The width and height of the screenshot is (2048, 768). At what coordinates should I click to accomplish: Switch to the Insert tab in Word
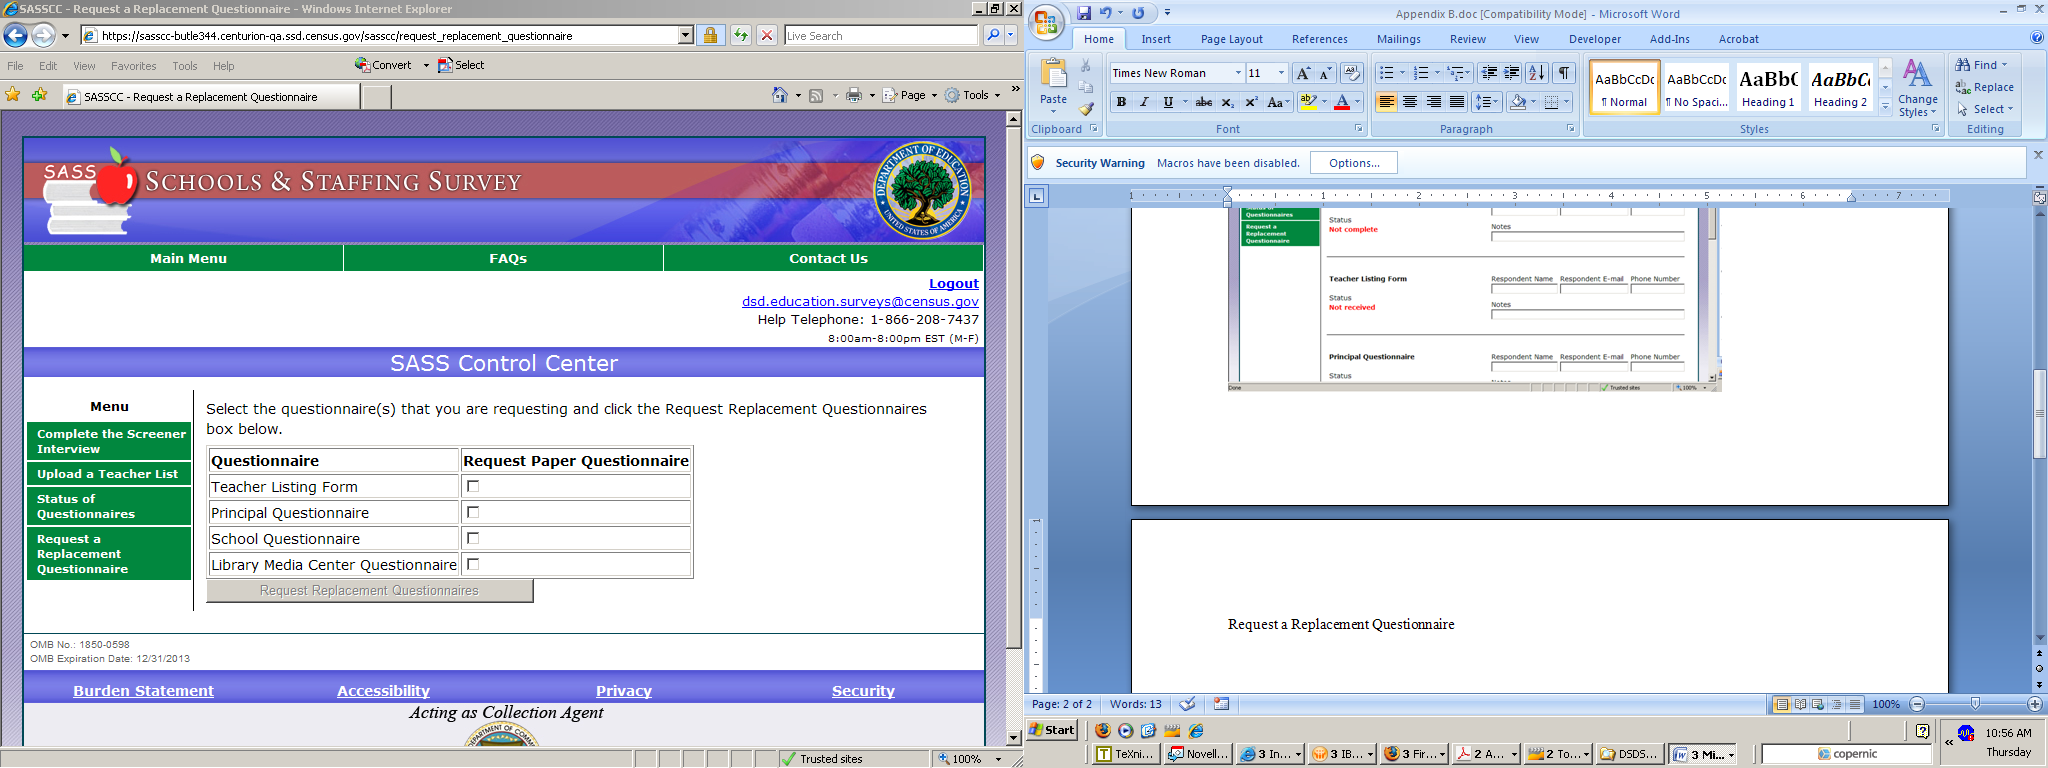pyautogui.click(x=1156, y=39)
